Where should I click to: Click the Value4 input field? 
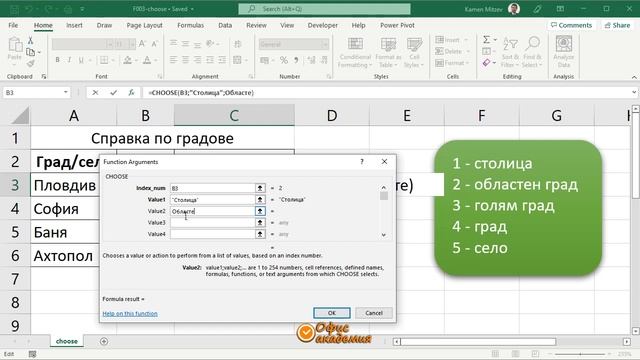coord(212,234)
